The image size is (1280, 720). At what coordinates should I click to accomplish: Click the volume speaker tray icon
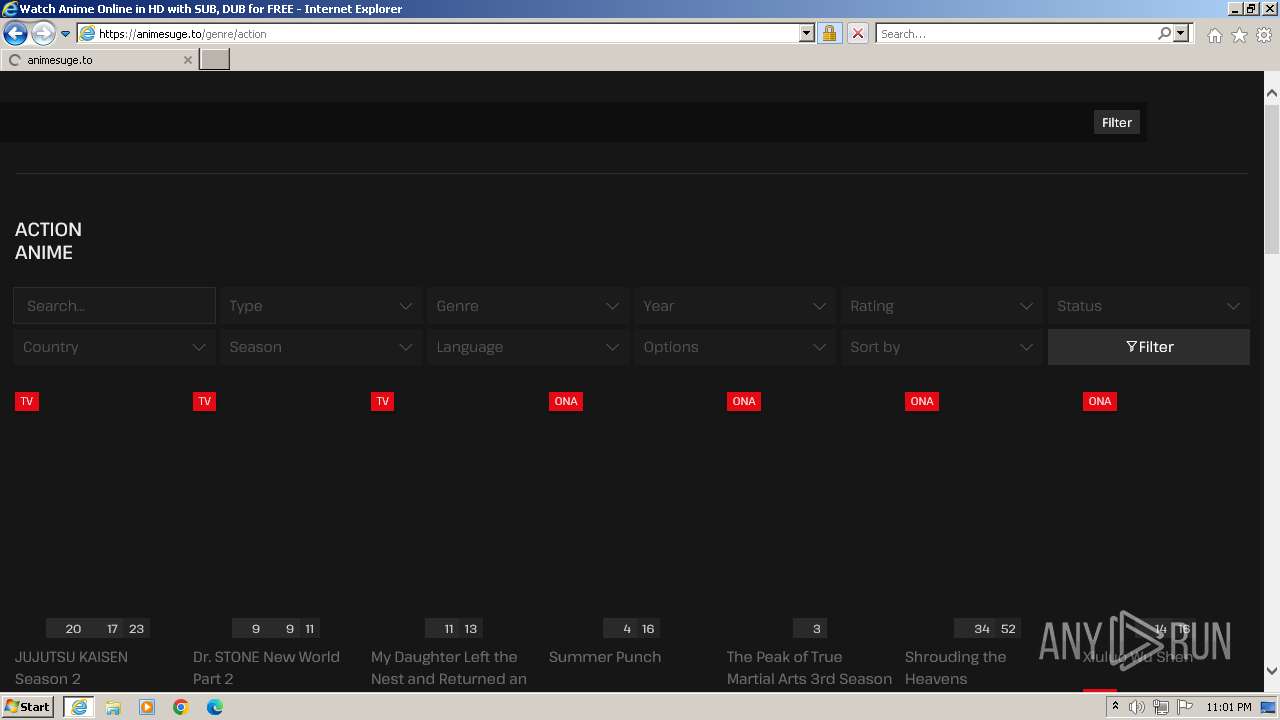1137,707
